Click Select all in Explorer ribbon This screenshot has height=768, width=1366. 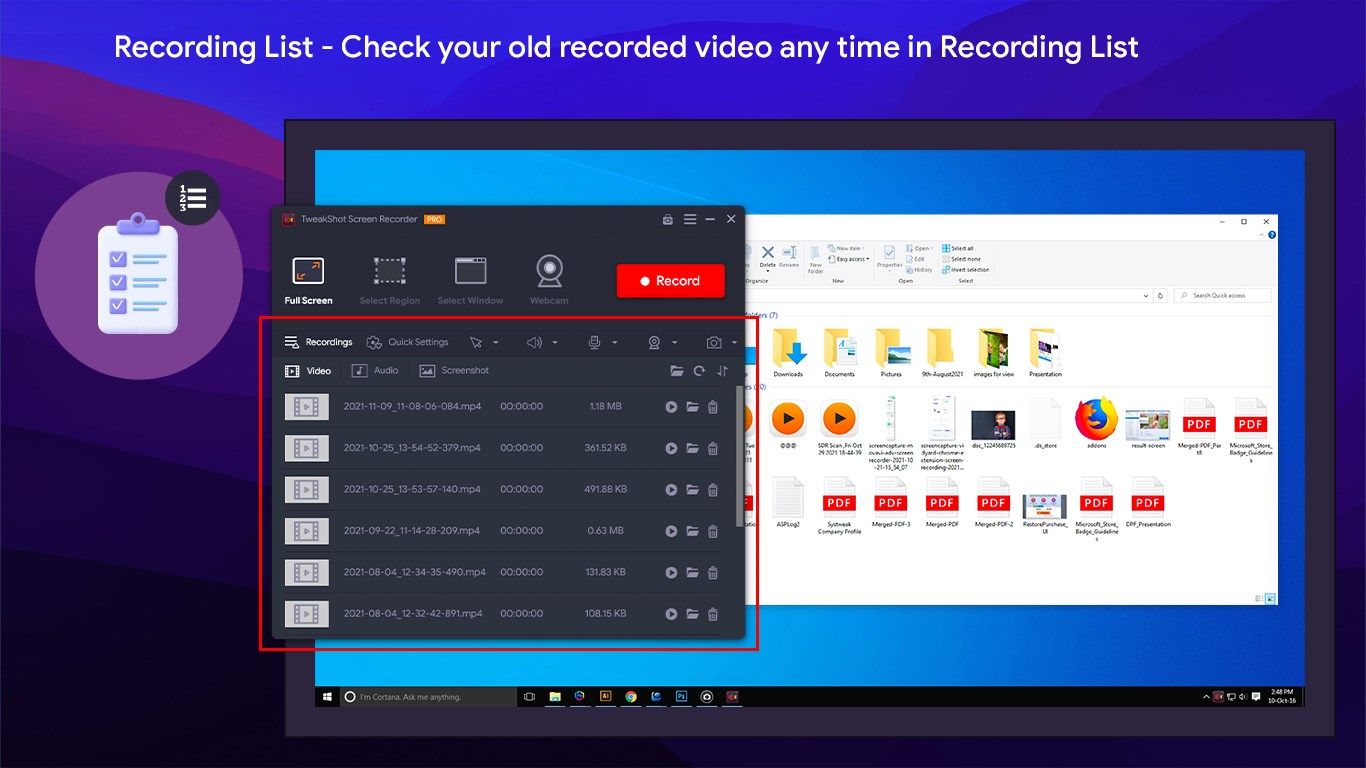pos(957,248)
